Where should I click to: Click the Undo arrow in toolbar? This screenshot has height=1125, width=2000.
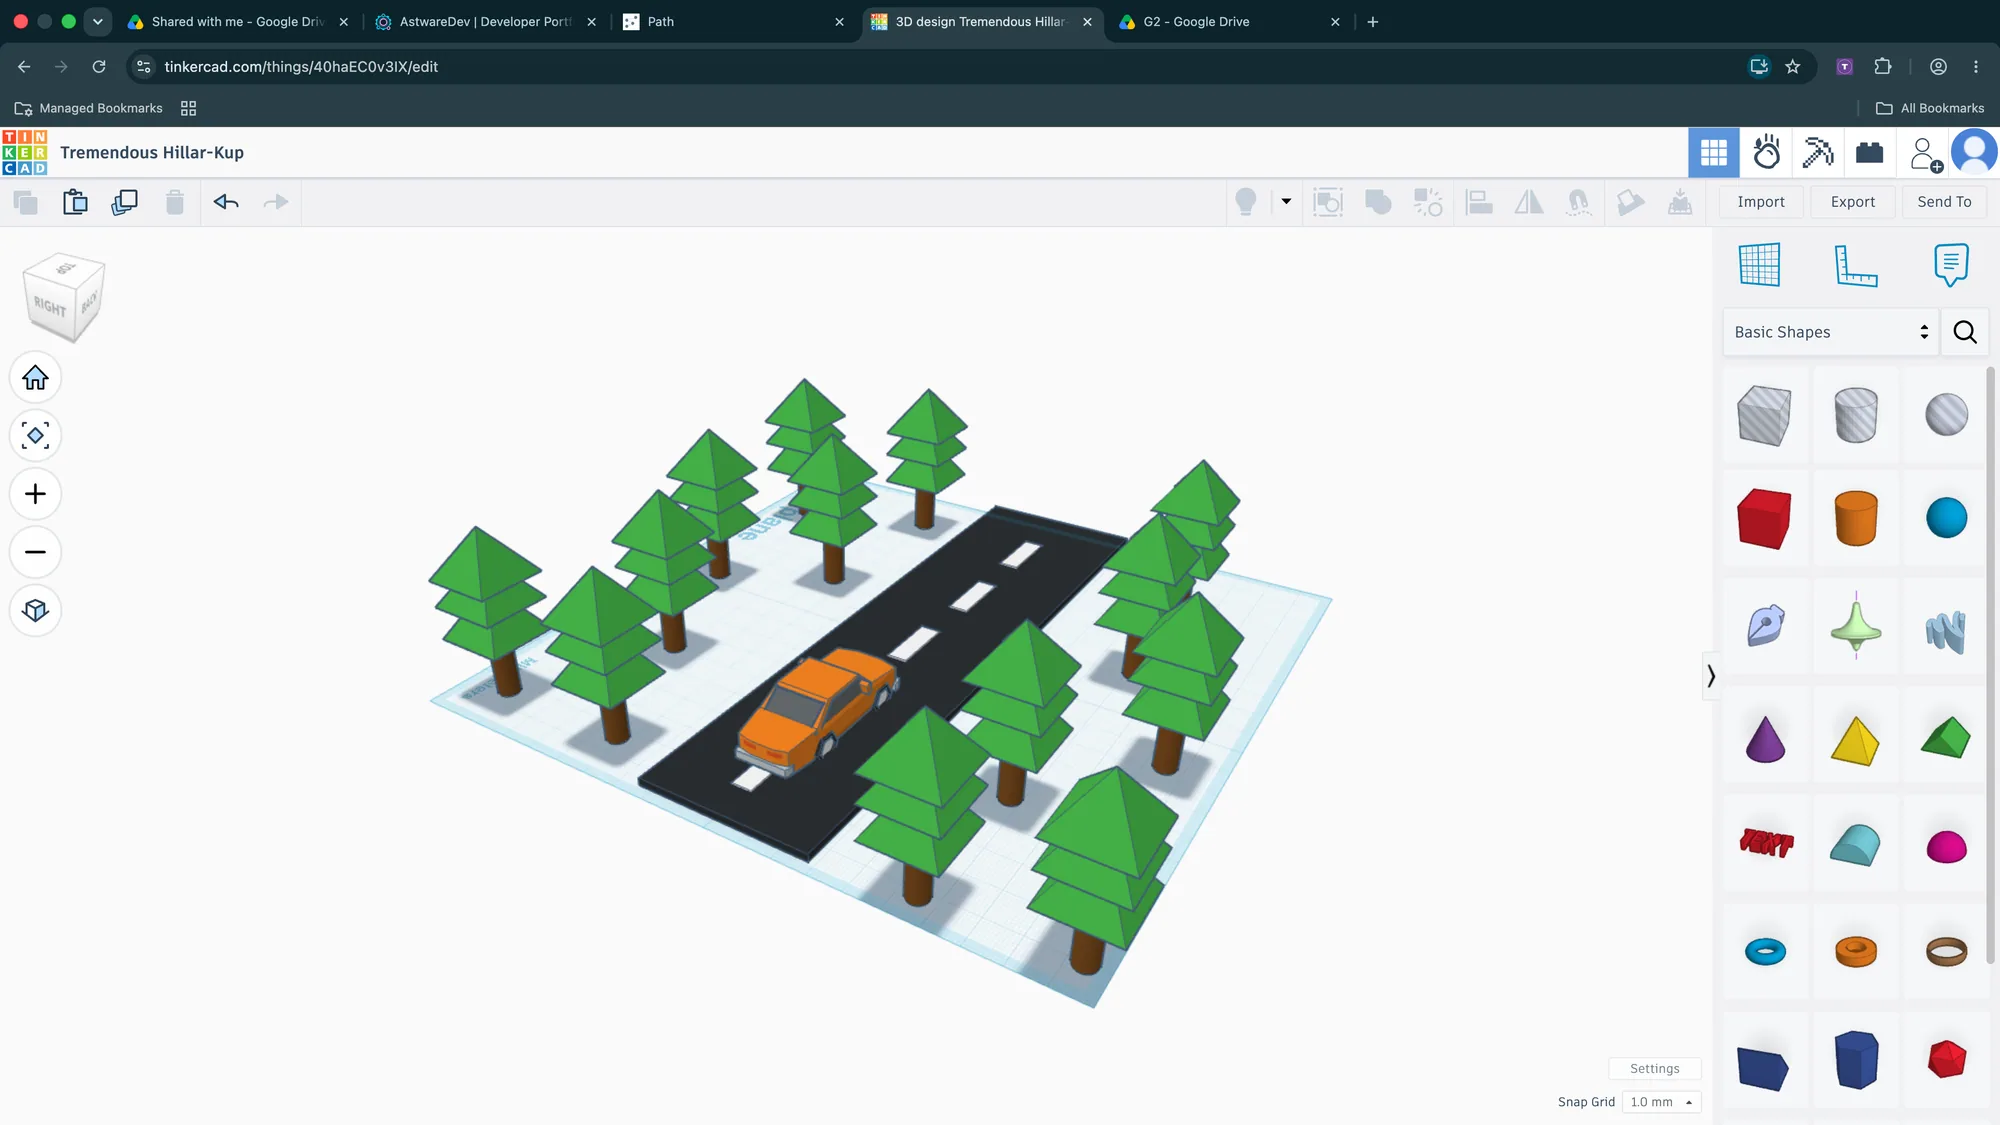(226, 202)
